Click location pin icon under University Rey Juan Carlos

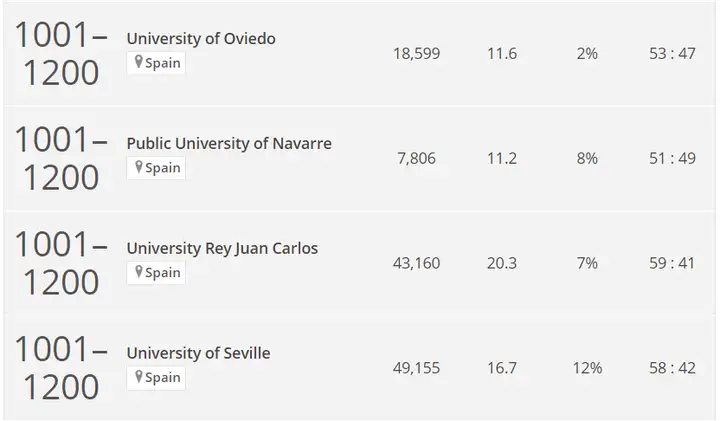tap(138, 272)
